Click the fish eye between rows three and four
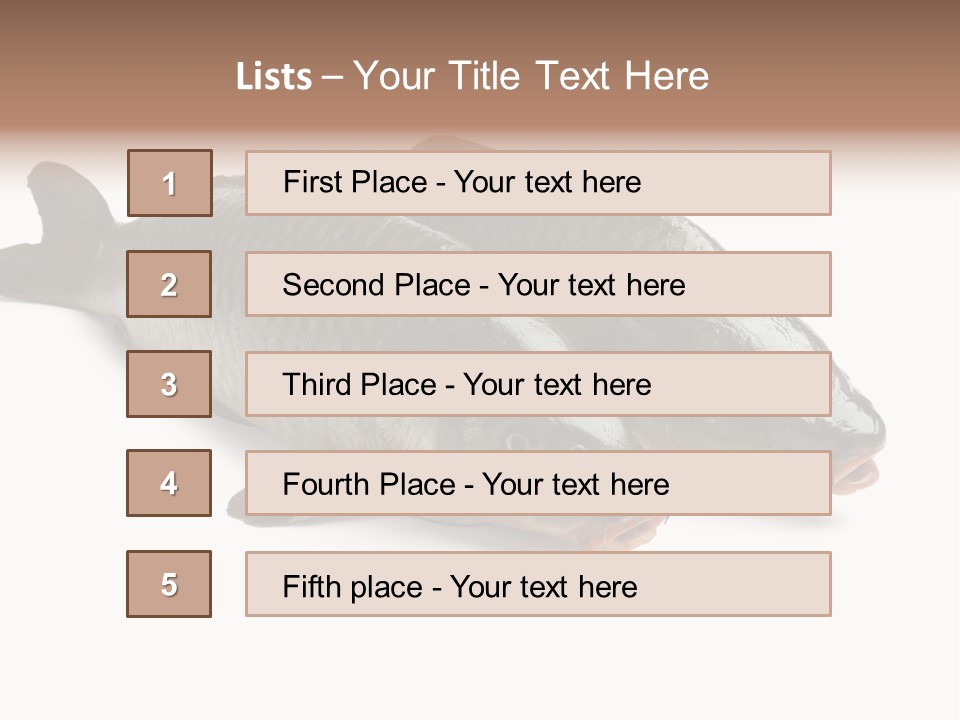Screen dimensions: 960x720 (x=517, y=437)
